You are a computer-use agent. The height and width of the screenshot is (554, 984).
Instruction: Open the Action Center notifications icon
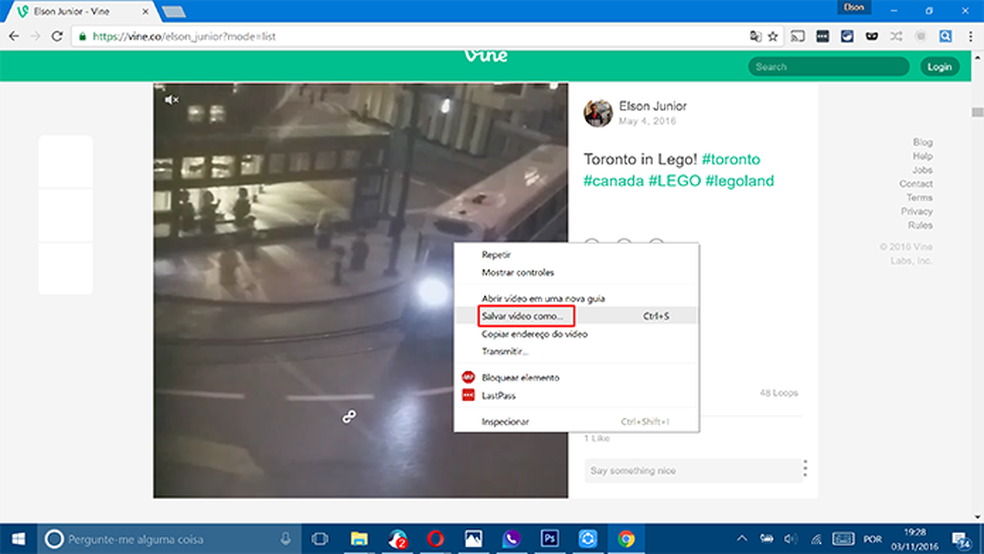click(961, 540)
